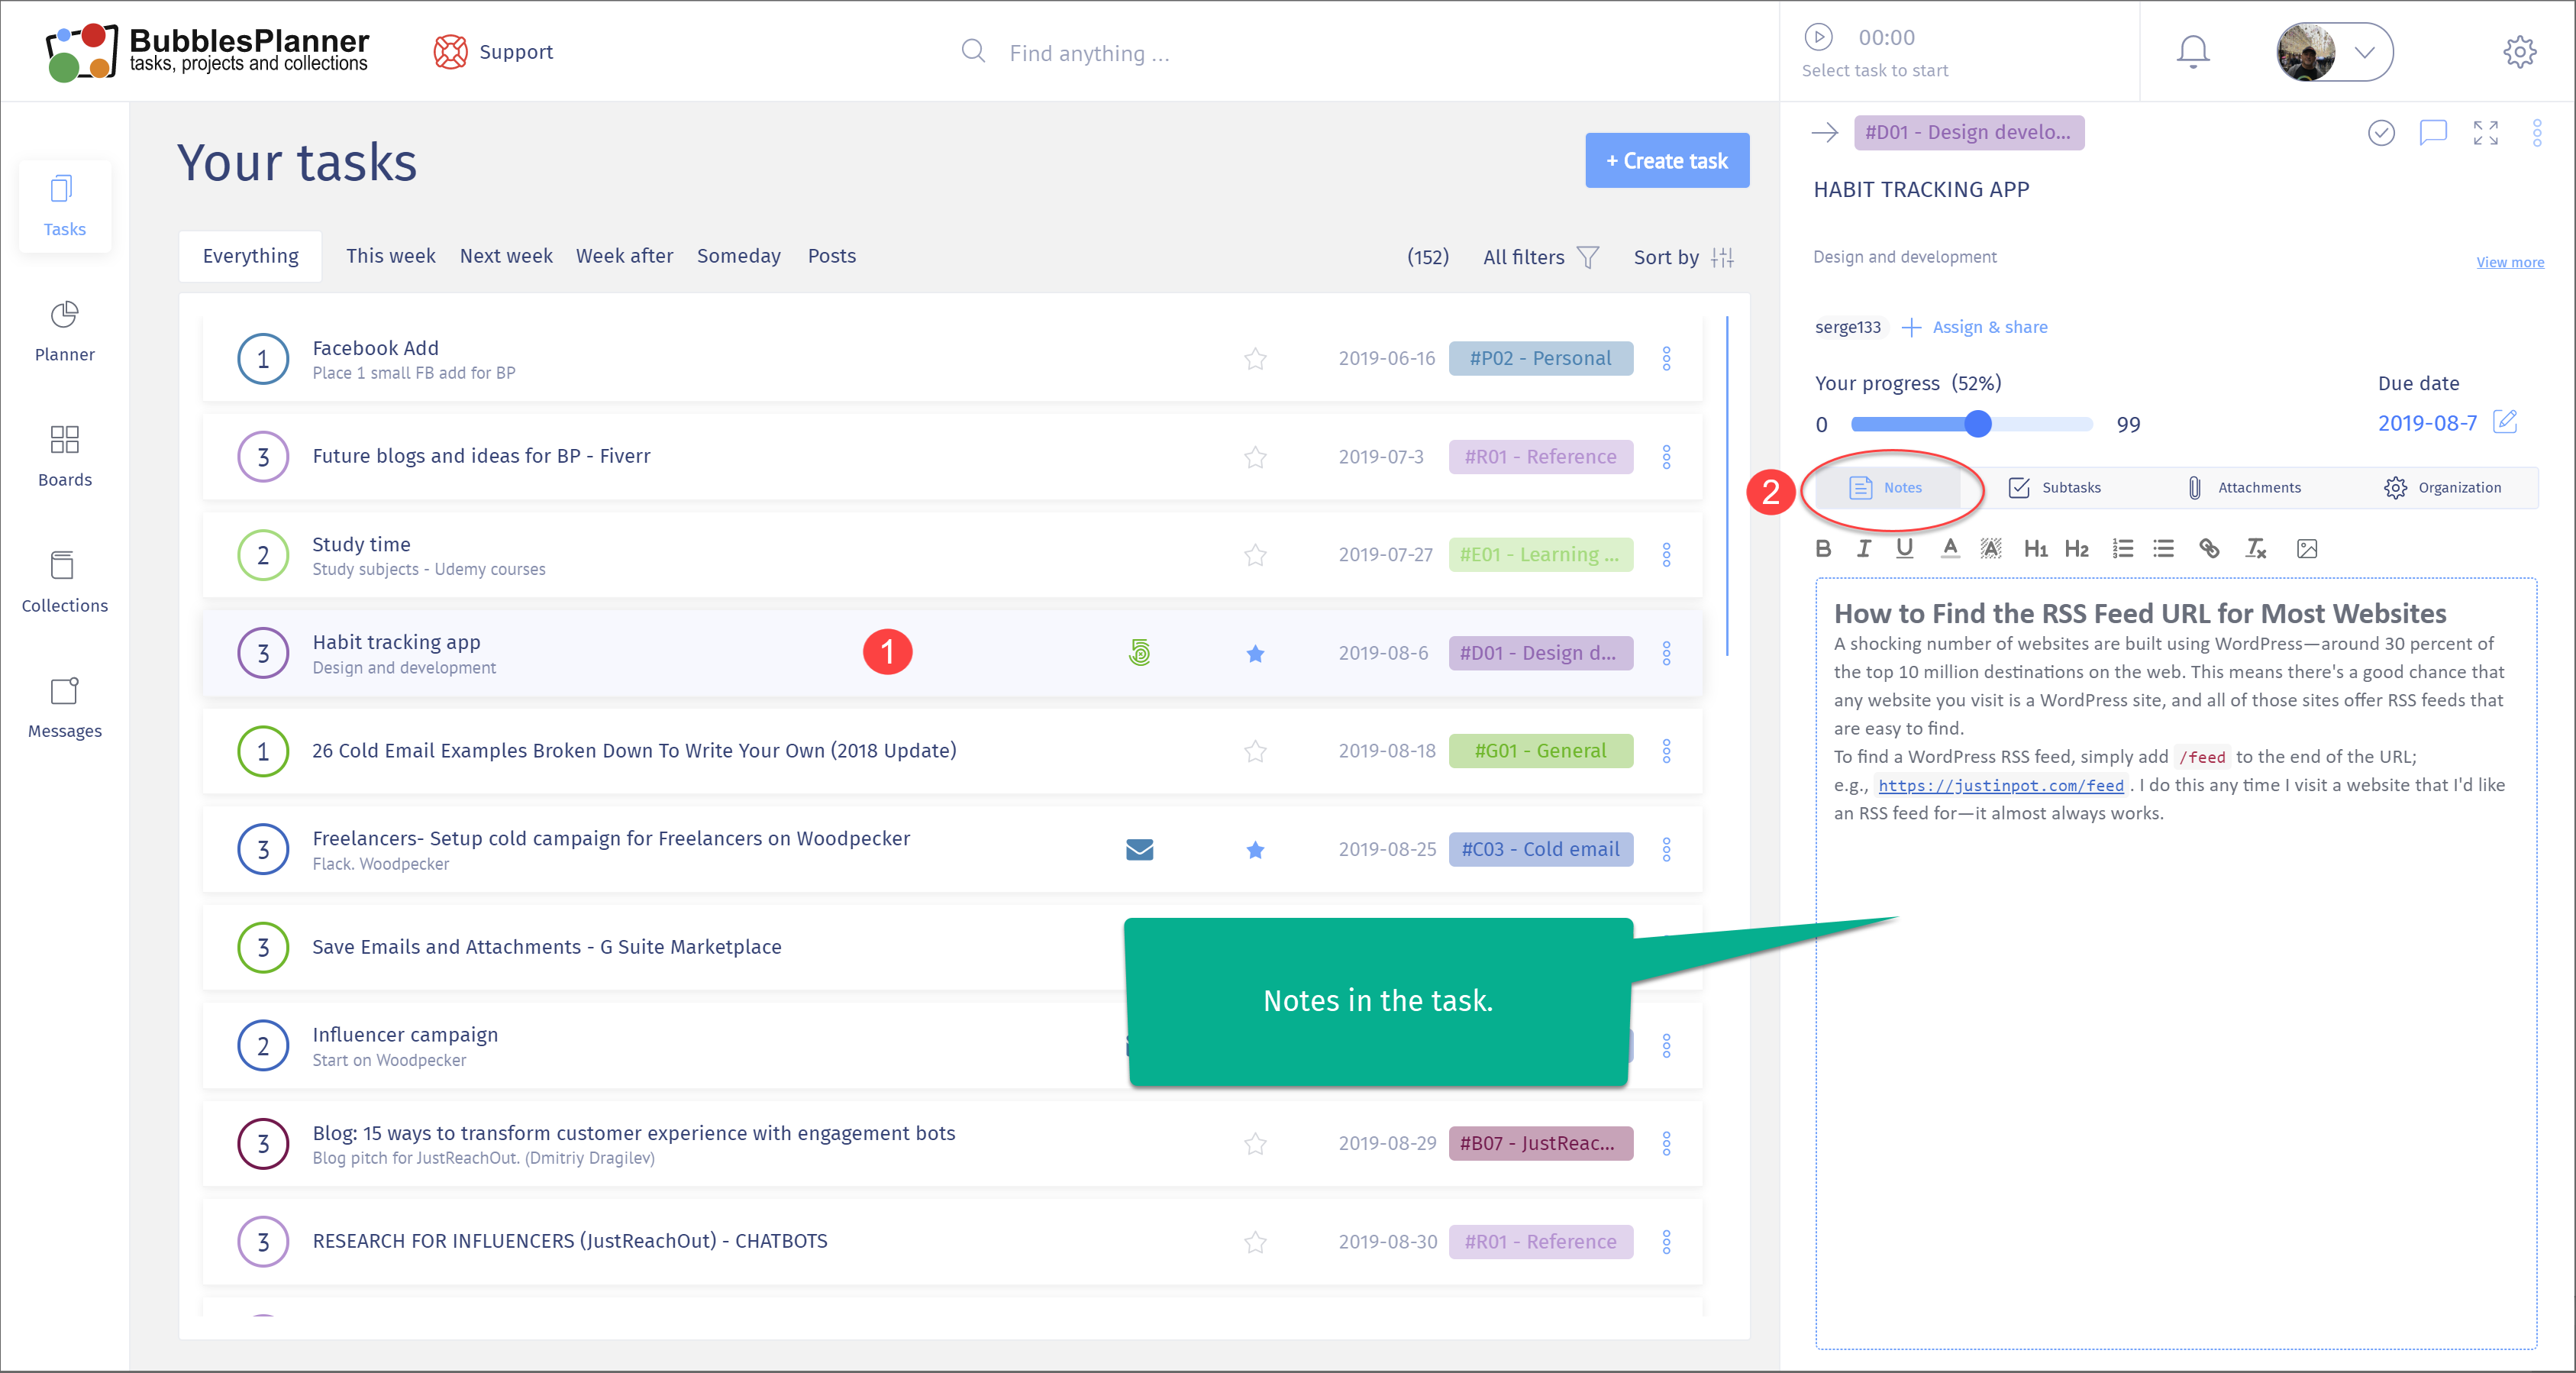2576x1373 pixels.
Task: Switch to This week tab
Action: tap(390, 256)
